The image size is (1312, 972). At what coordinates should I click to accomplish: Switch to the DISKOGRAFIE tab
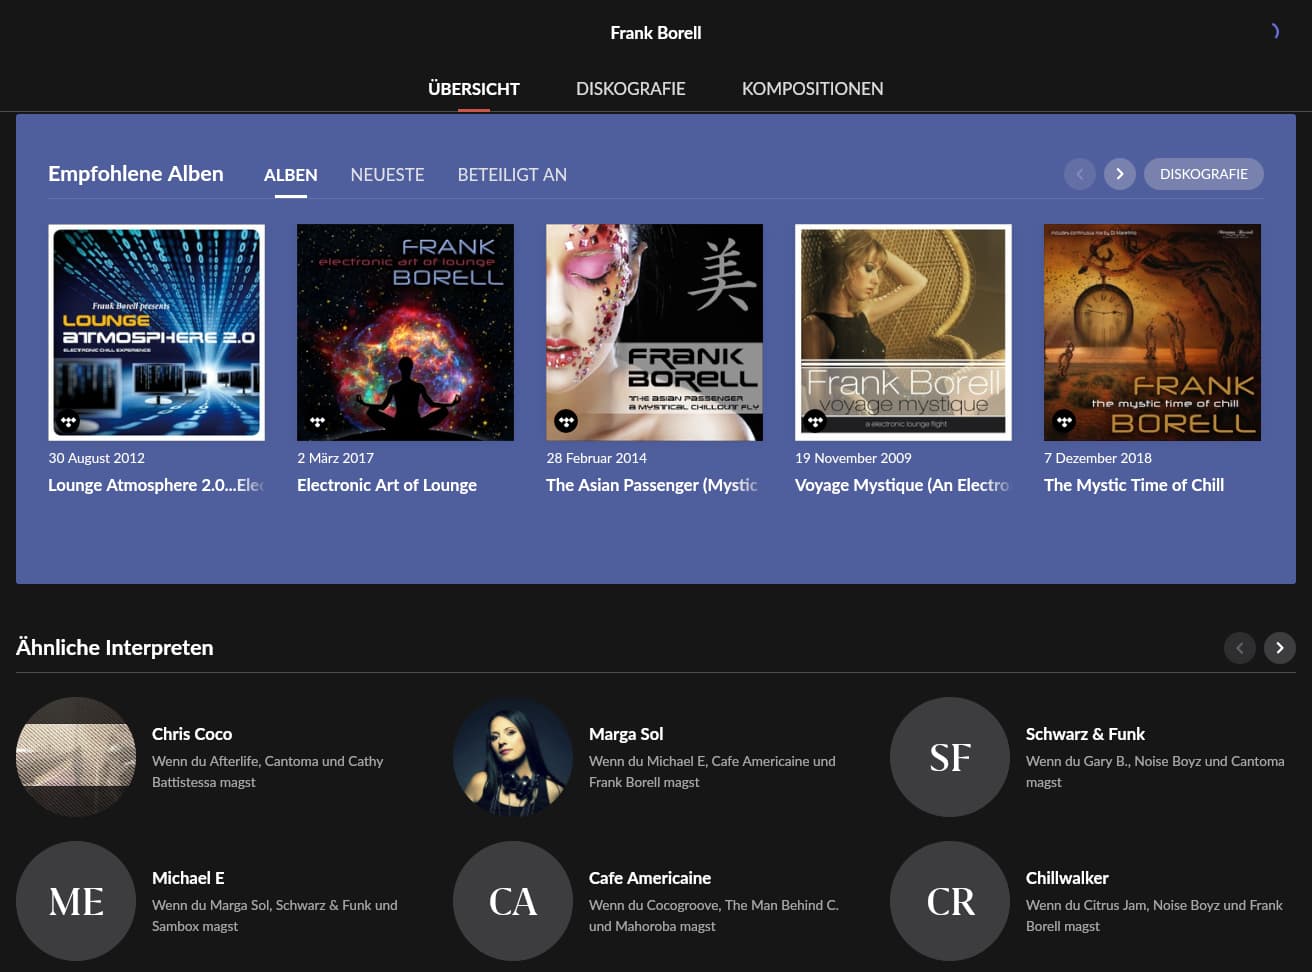(630, 89)
